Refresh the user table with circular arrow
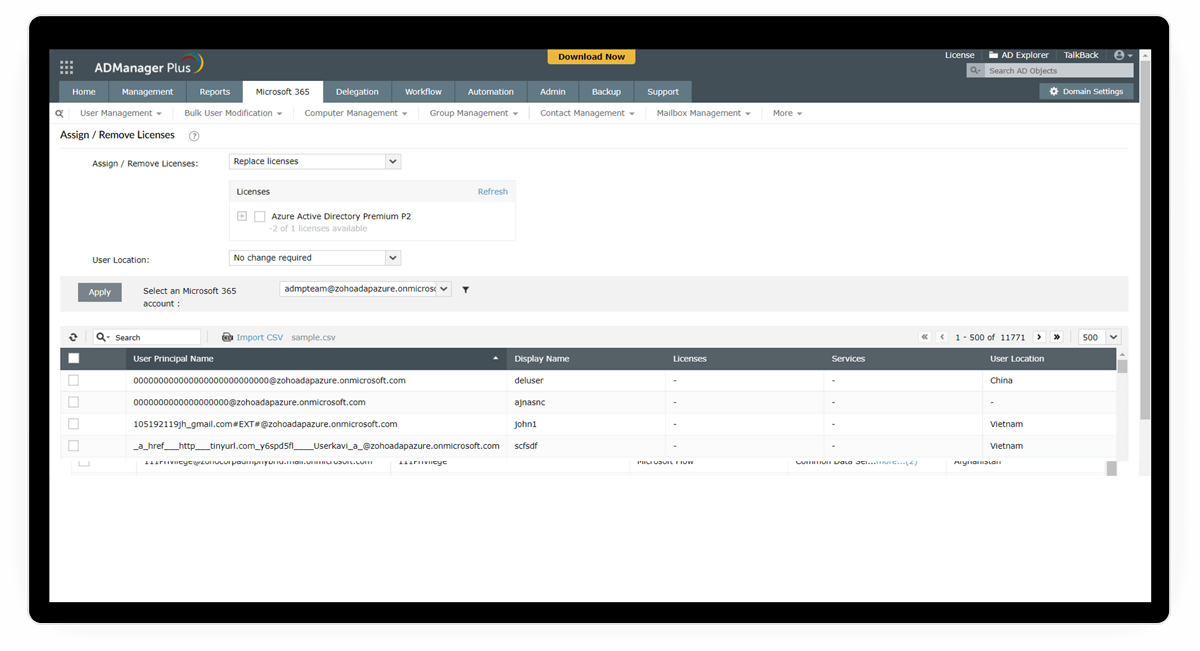1200x651 pixels. click(x=73, y=338)
